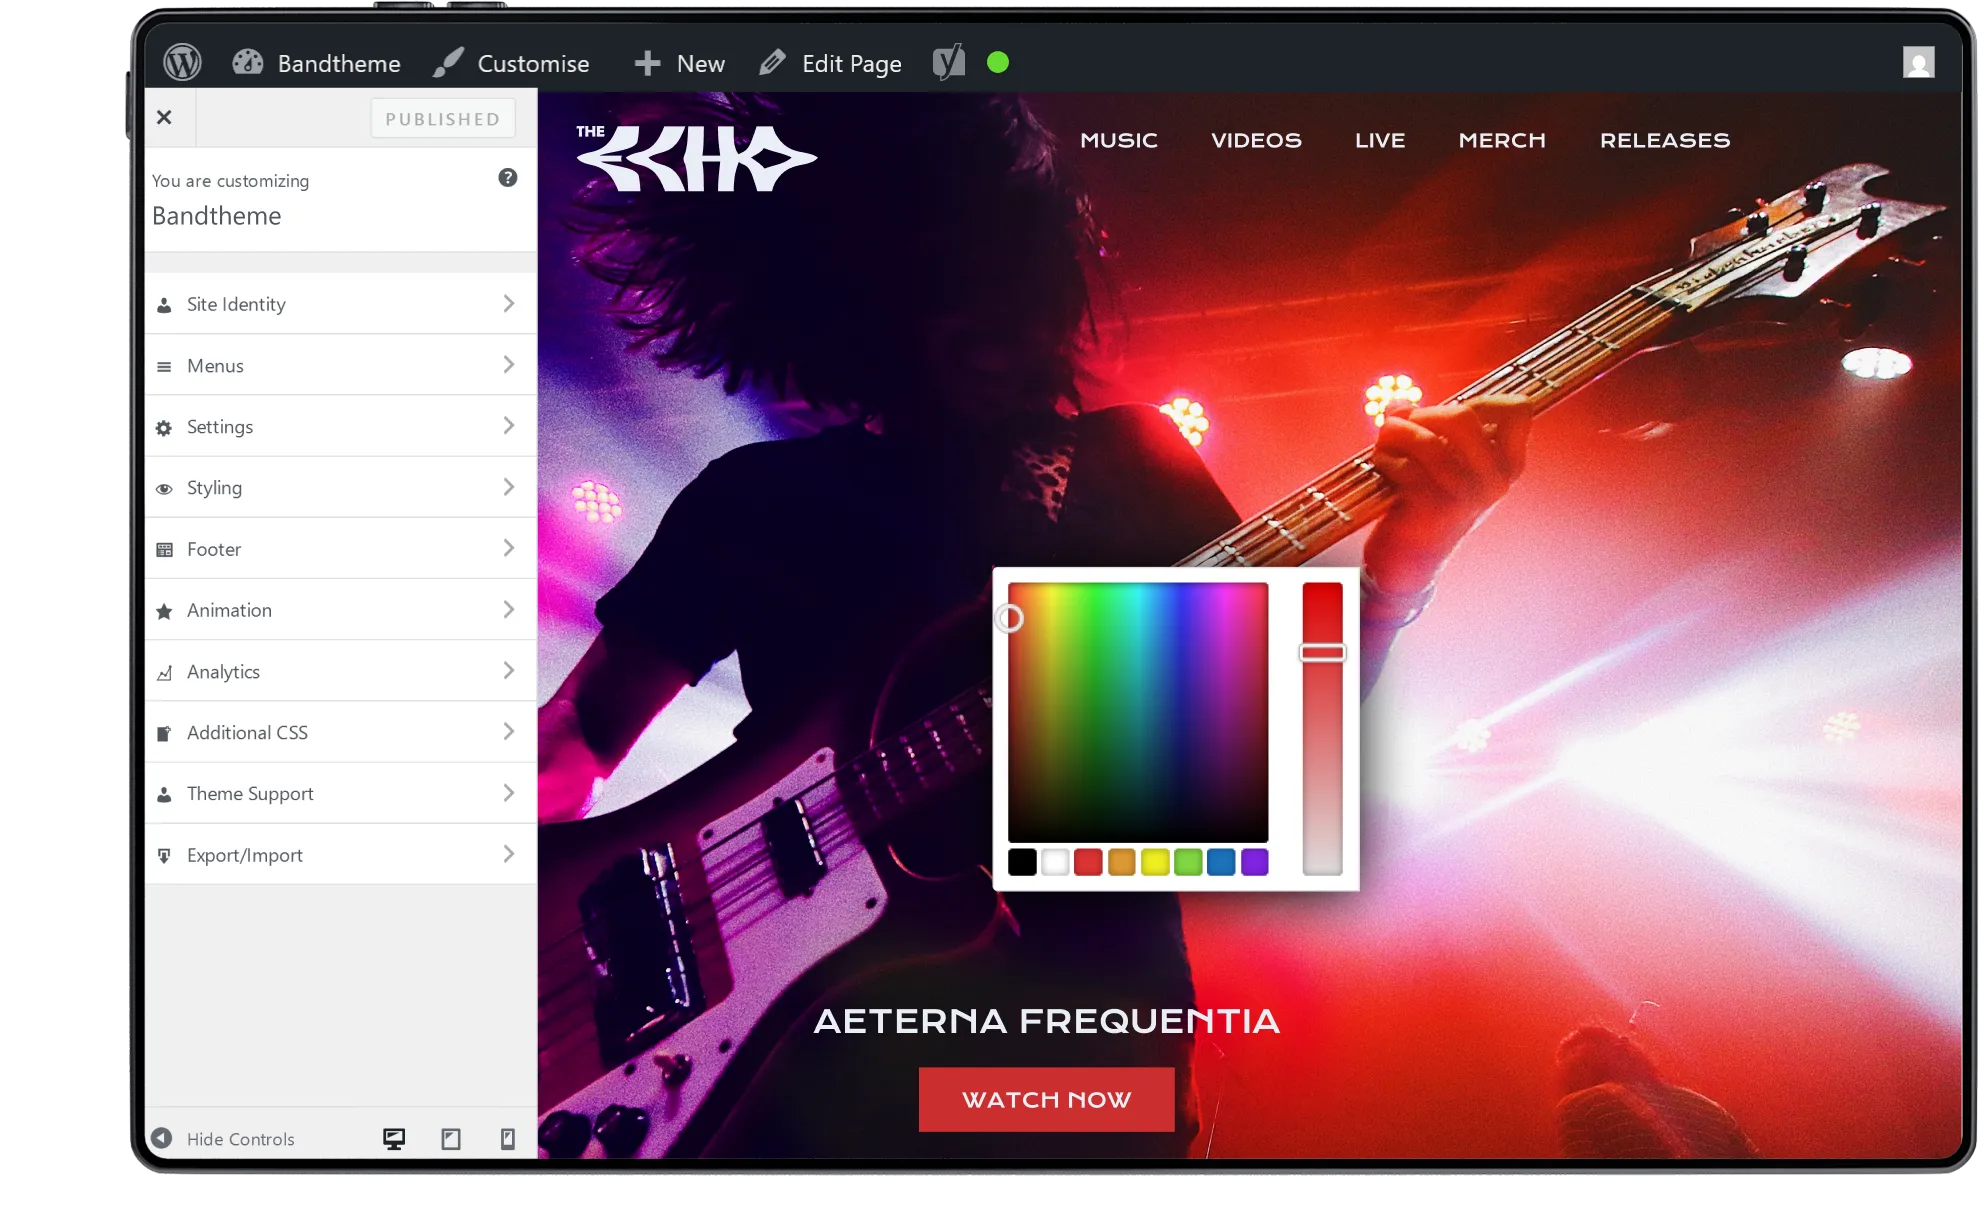Open the Yoast SEO icon
The height and width of the screenshot is (1224, 1980).
[948, 61]
